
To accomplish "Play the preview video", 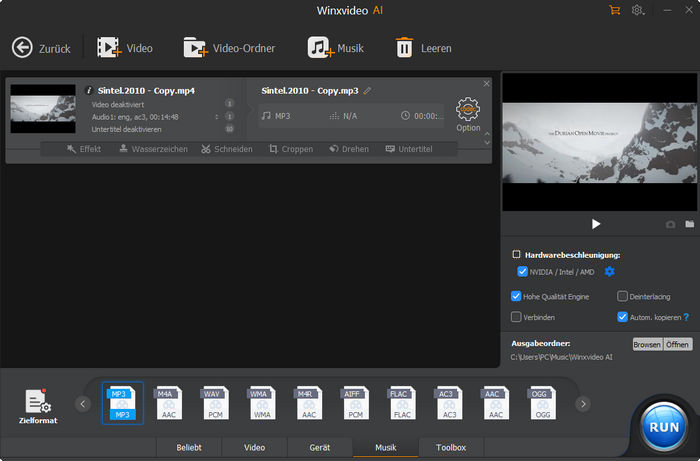I will point(596,224).
